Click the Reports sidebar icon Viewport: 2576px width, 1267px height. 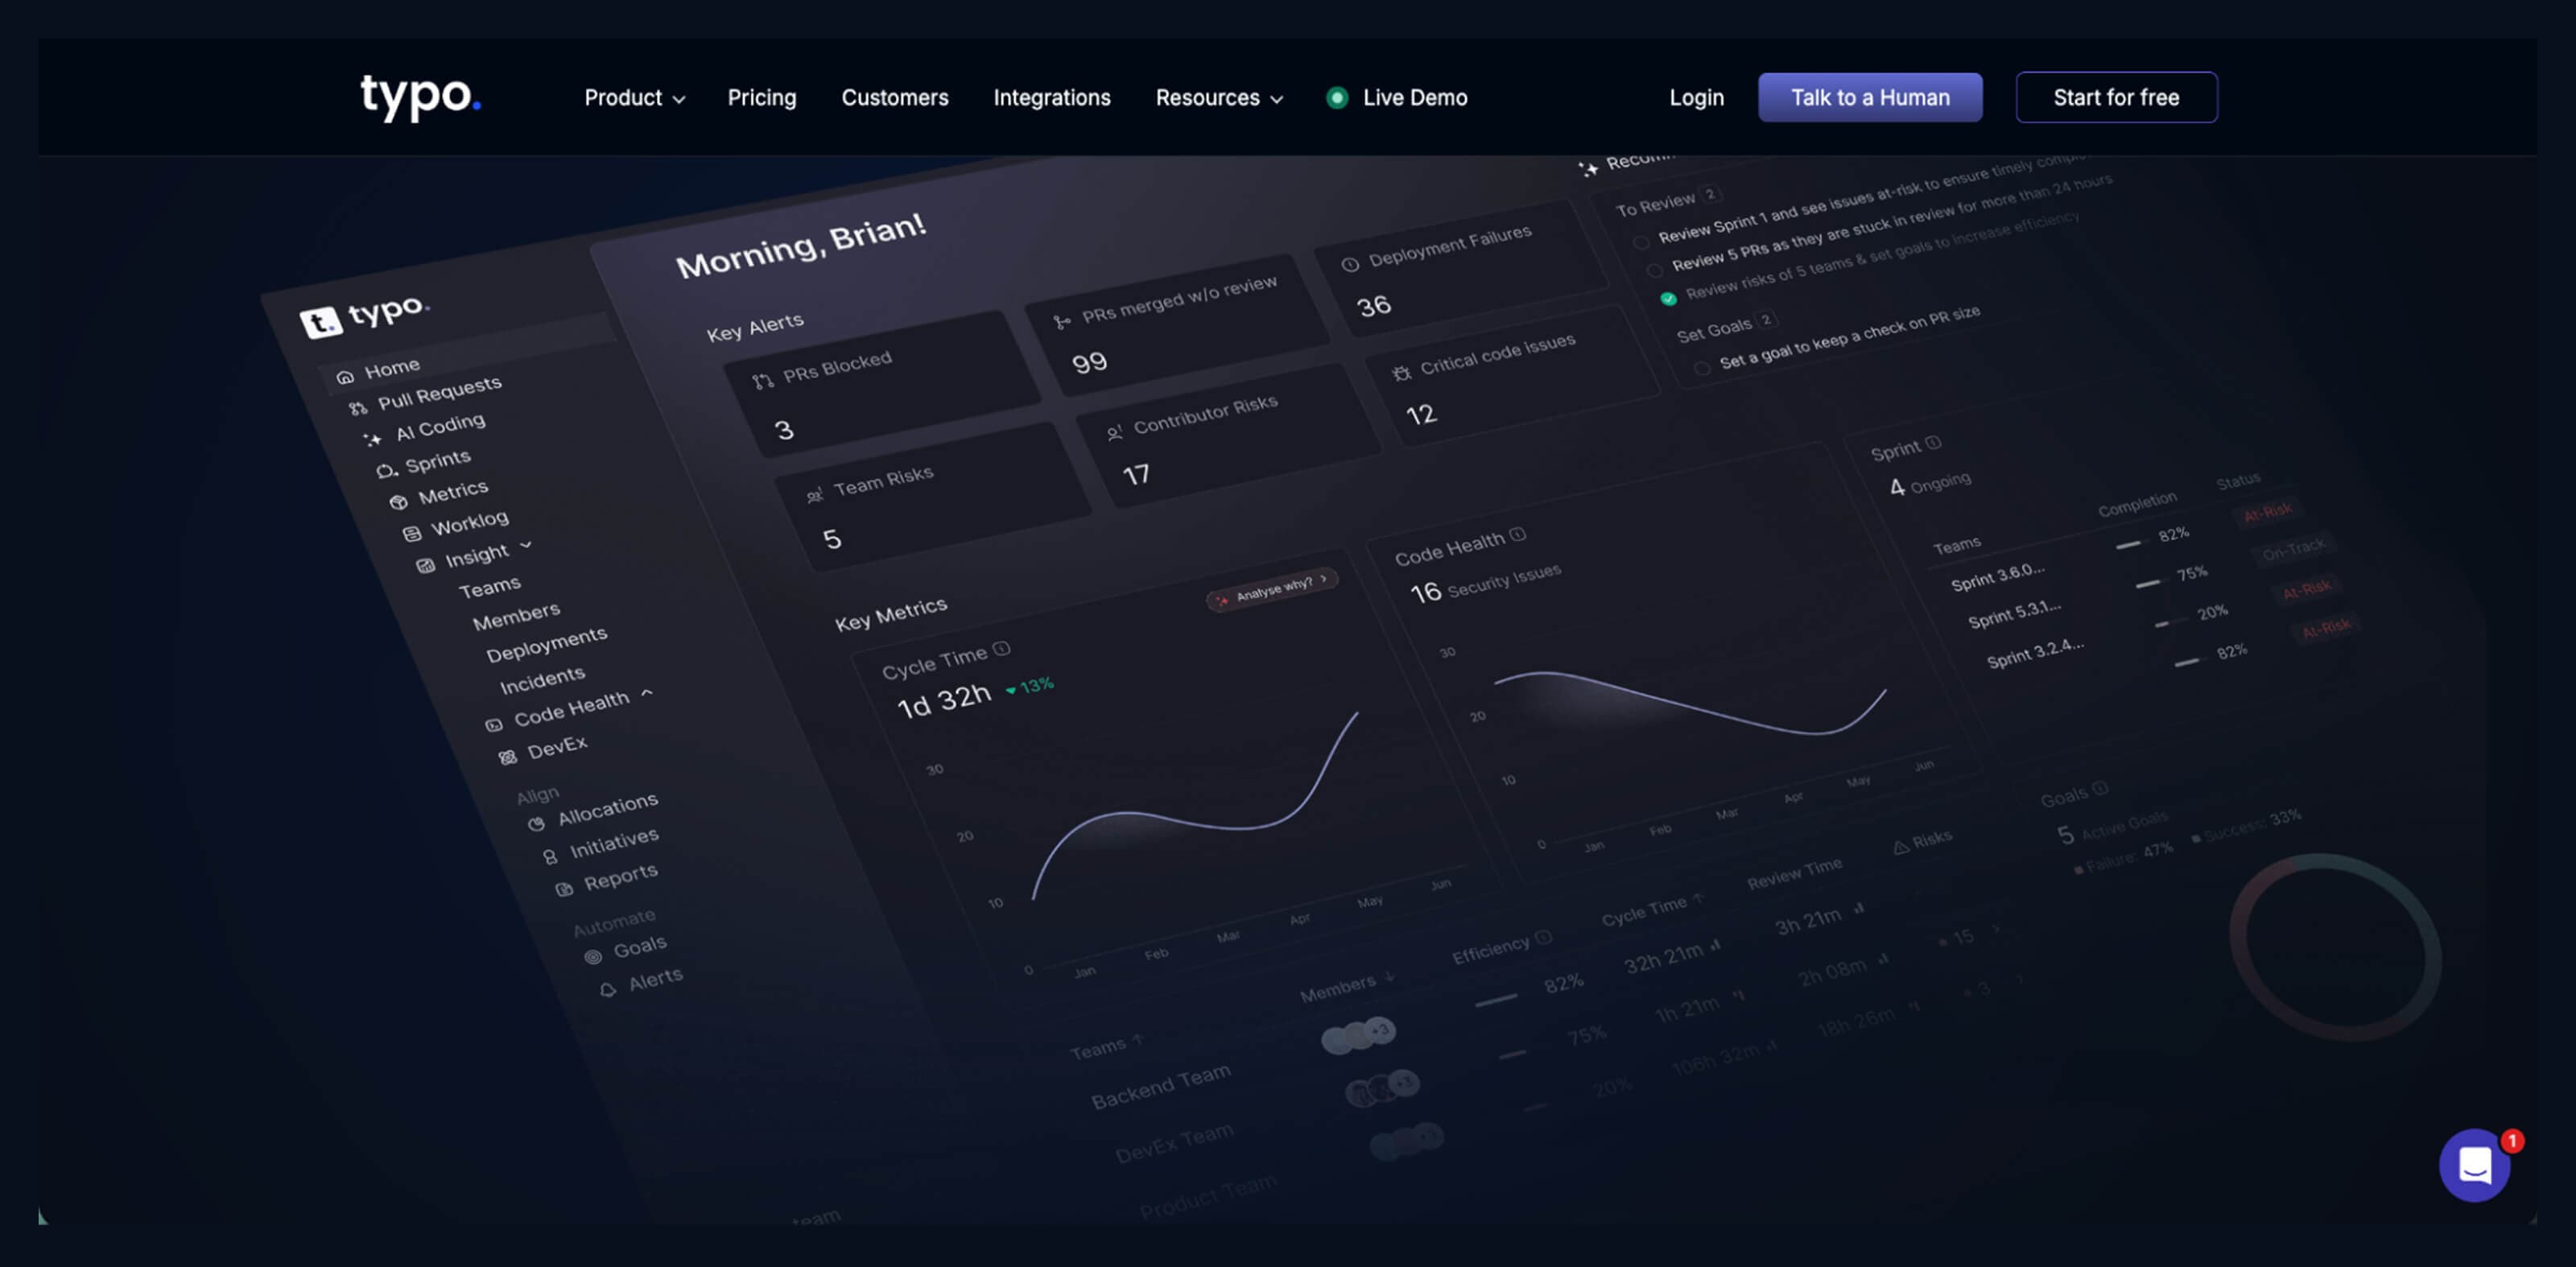564,889
